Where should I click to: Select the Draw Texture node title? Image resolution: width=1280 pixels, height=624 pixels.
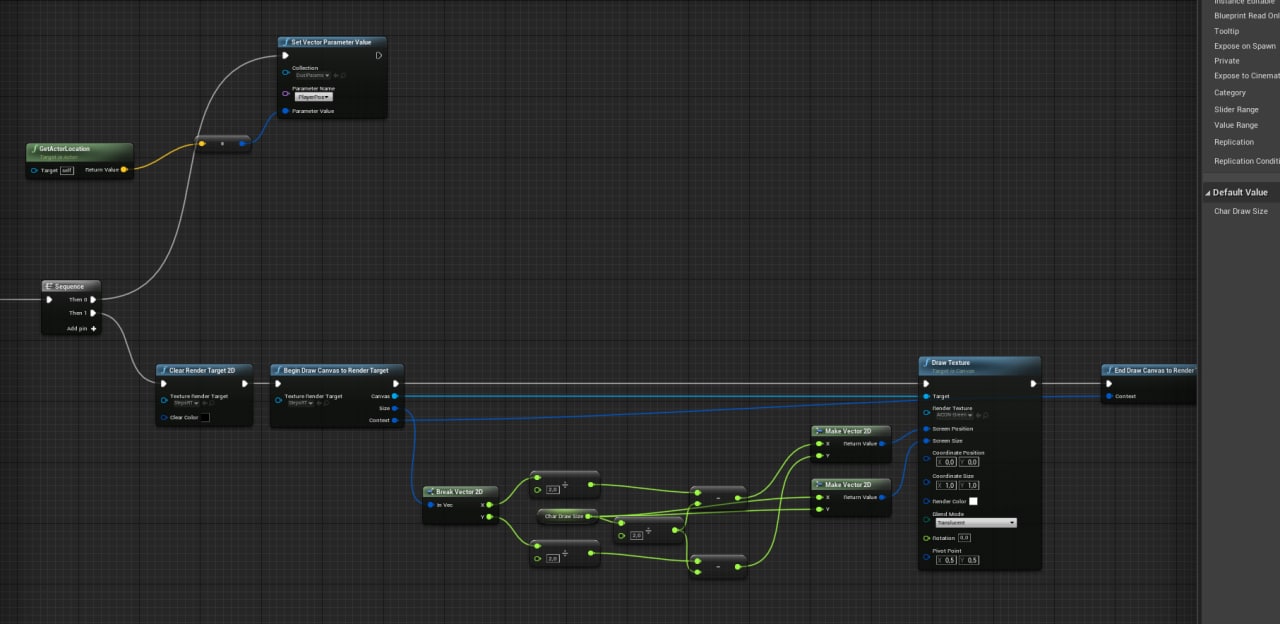[950, 363]
